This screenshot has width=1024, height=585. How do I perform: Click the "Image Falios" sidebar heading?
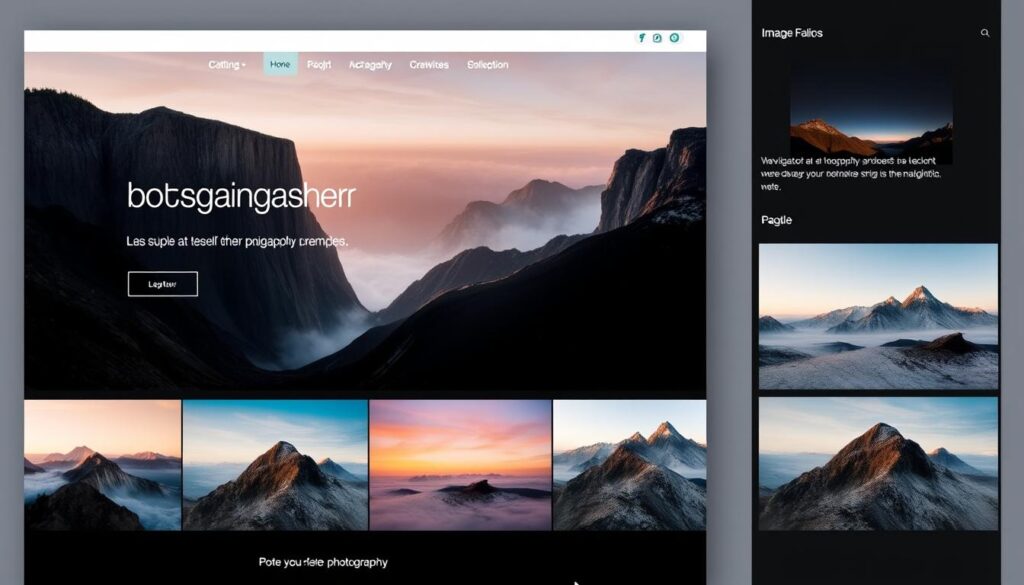coord(792,33)
